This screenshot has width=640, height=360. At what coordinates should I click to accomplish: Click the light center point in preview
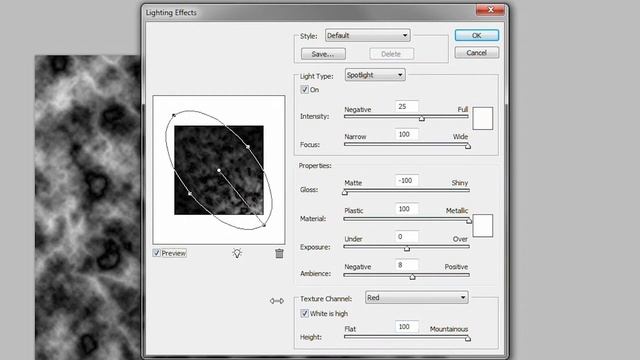pyautogui.click(x=219, y=170)
